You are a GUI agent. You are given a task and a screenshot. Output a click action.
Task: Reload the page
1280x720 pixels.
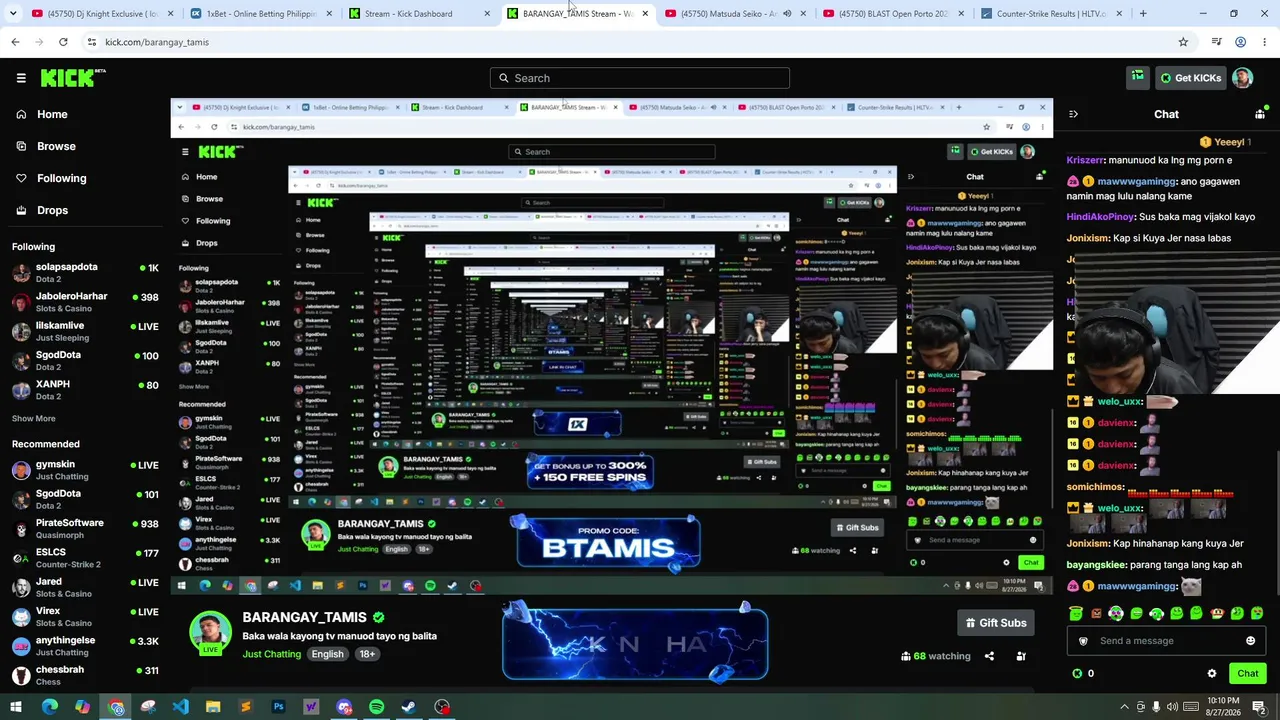coord(63,42)
